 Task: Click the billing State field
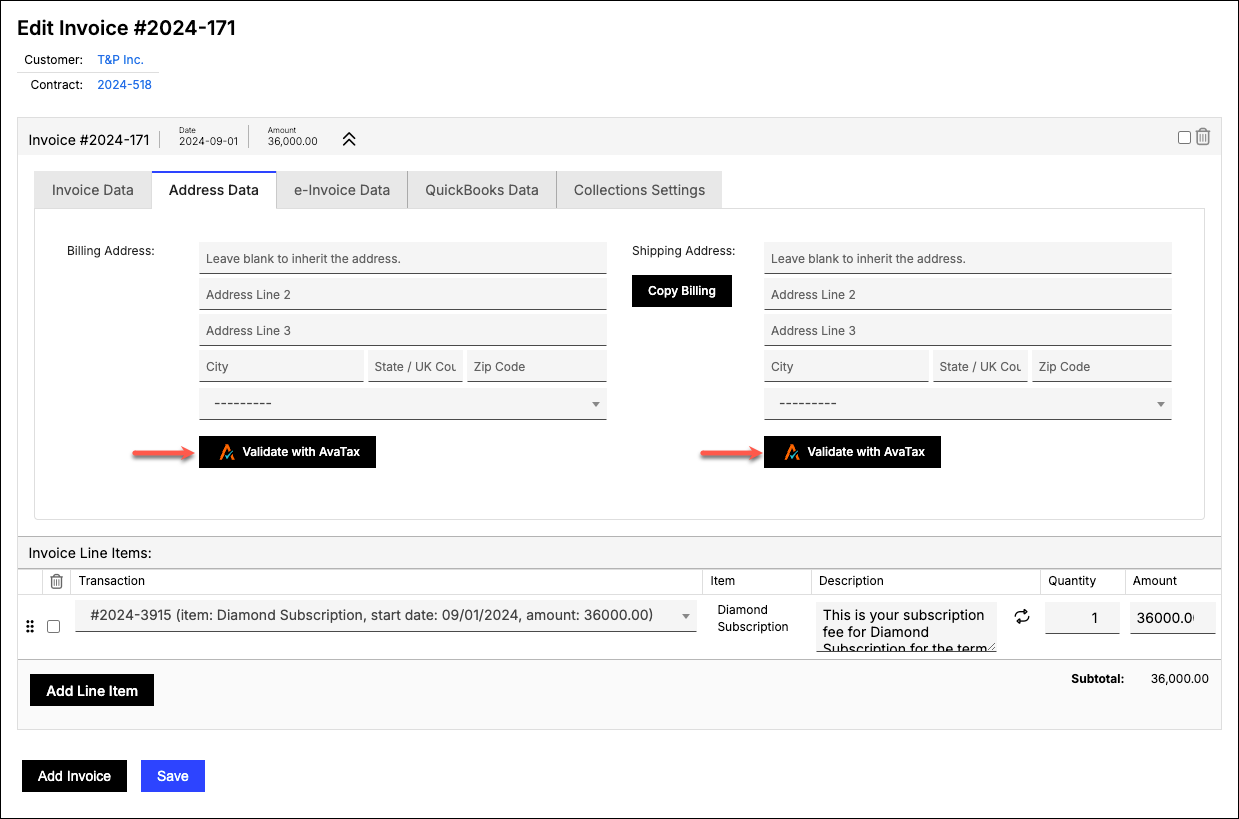point(415,366)
